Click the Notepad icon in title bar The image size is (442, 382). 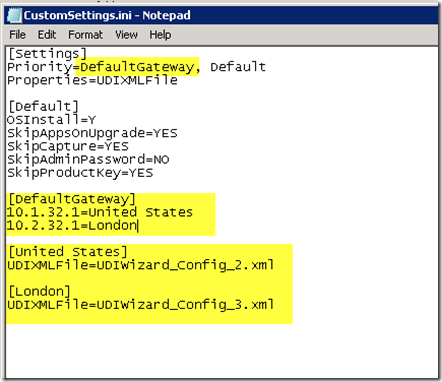click(x=14, y=15)
